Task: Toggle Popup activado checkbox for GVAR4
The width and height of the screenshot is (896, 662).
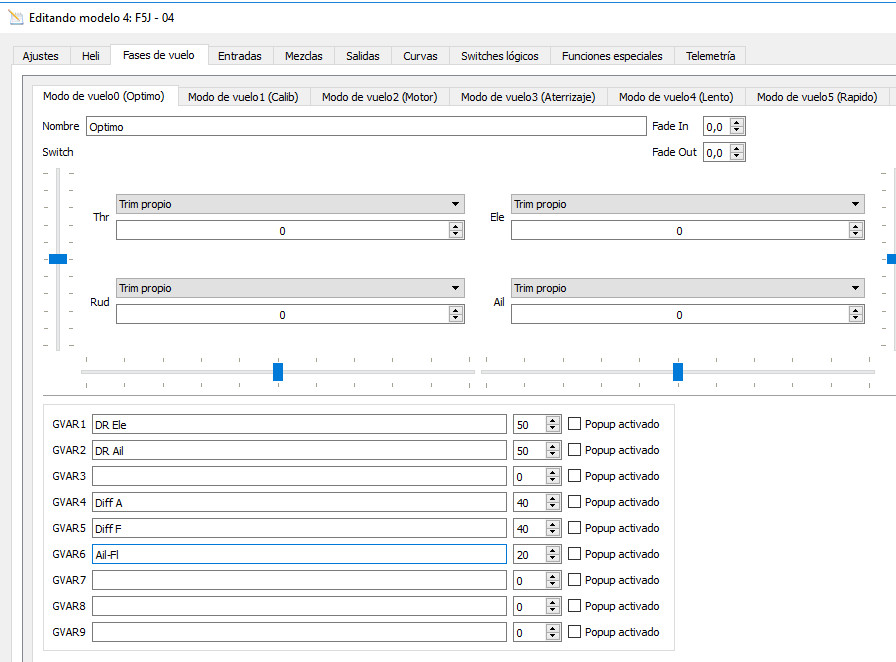Action: [x=574, y=502]
